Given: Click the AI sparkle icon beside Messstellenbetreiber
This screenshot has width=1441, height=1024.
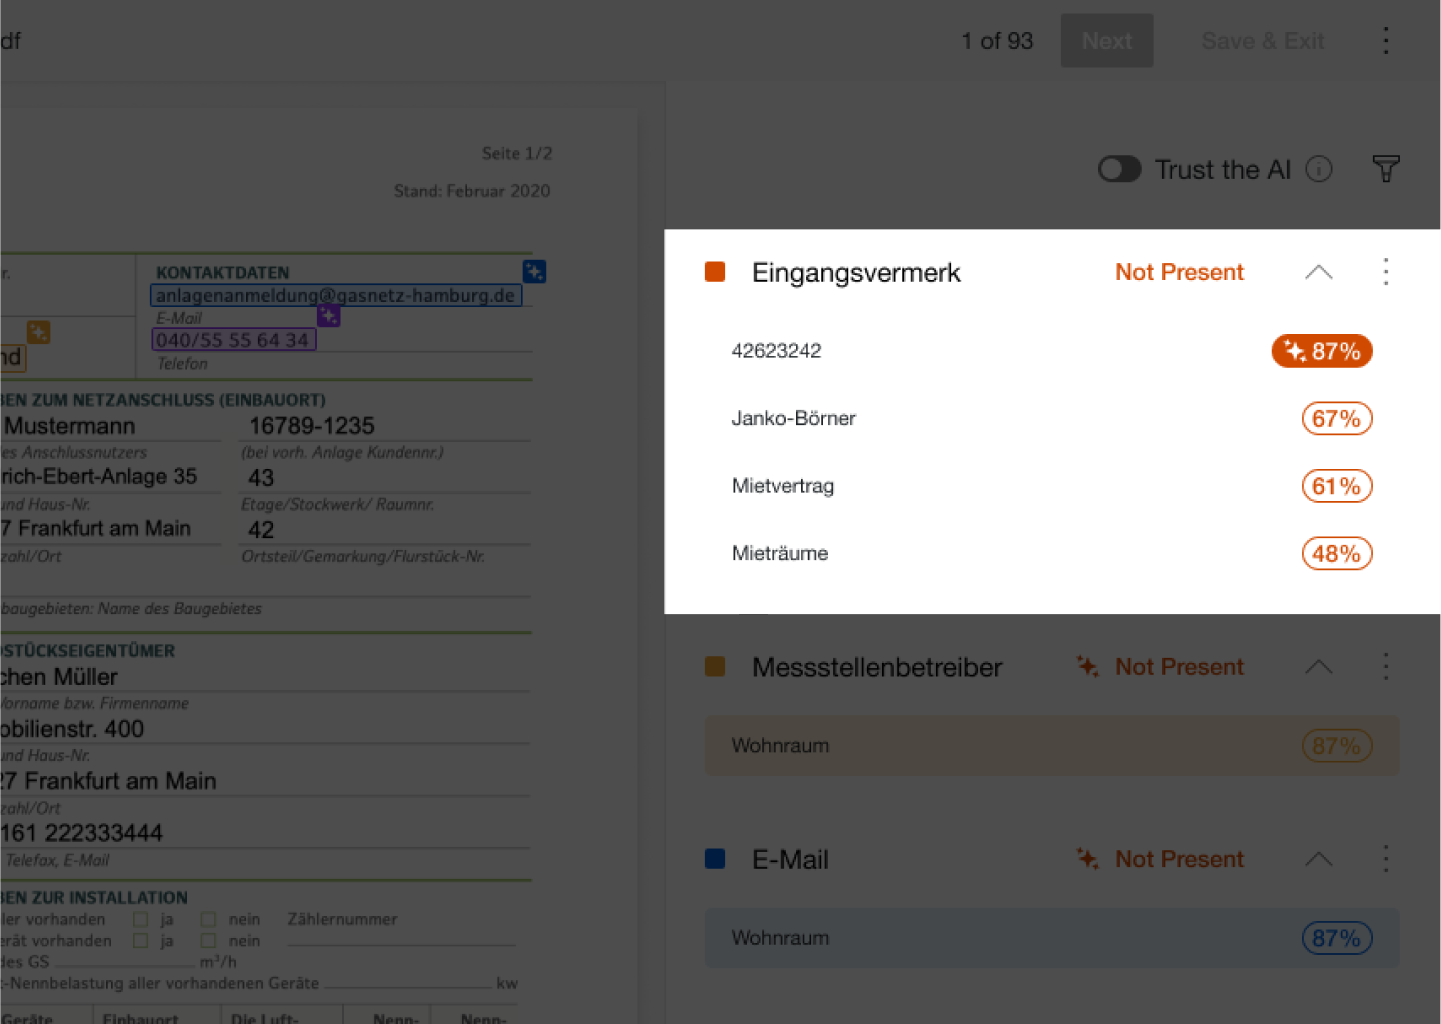Looking at the screenshot, I should tap(1087, 666).
